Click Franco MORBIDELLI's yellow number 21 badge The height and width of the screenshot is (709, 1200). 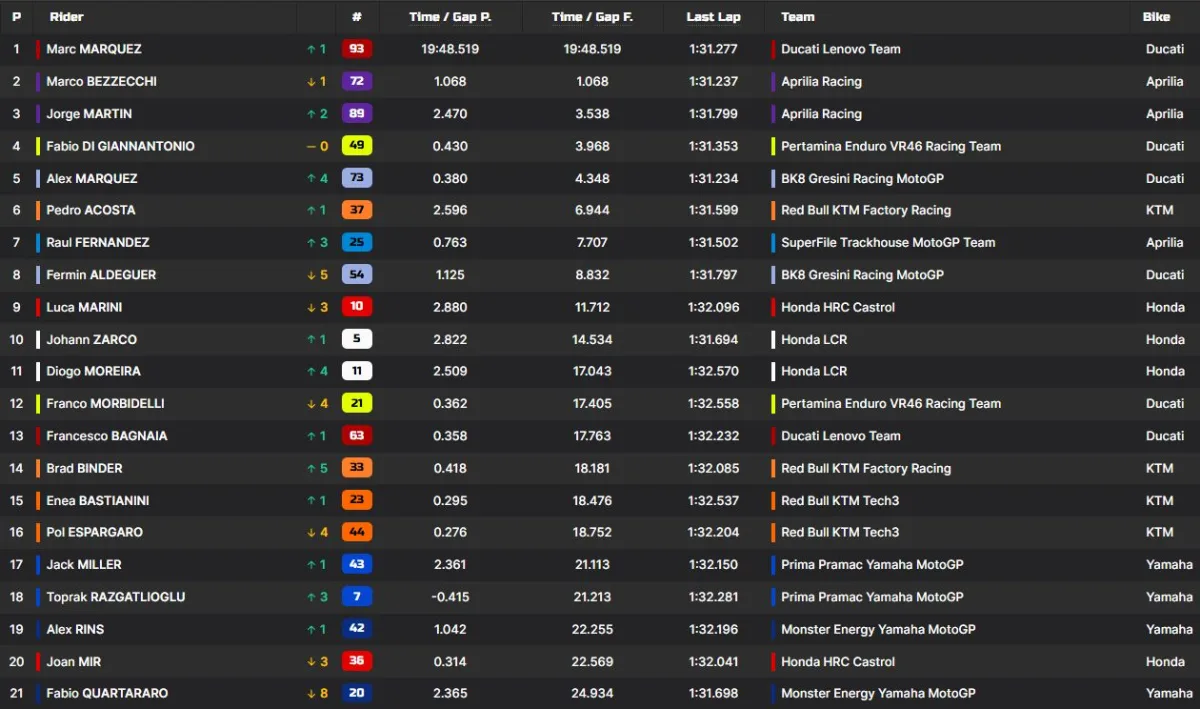(357, 404)
